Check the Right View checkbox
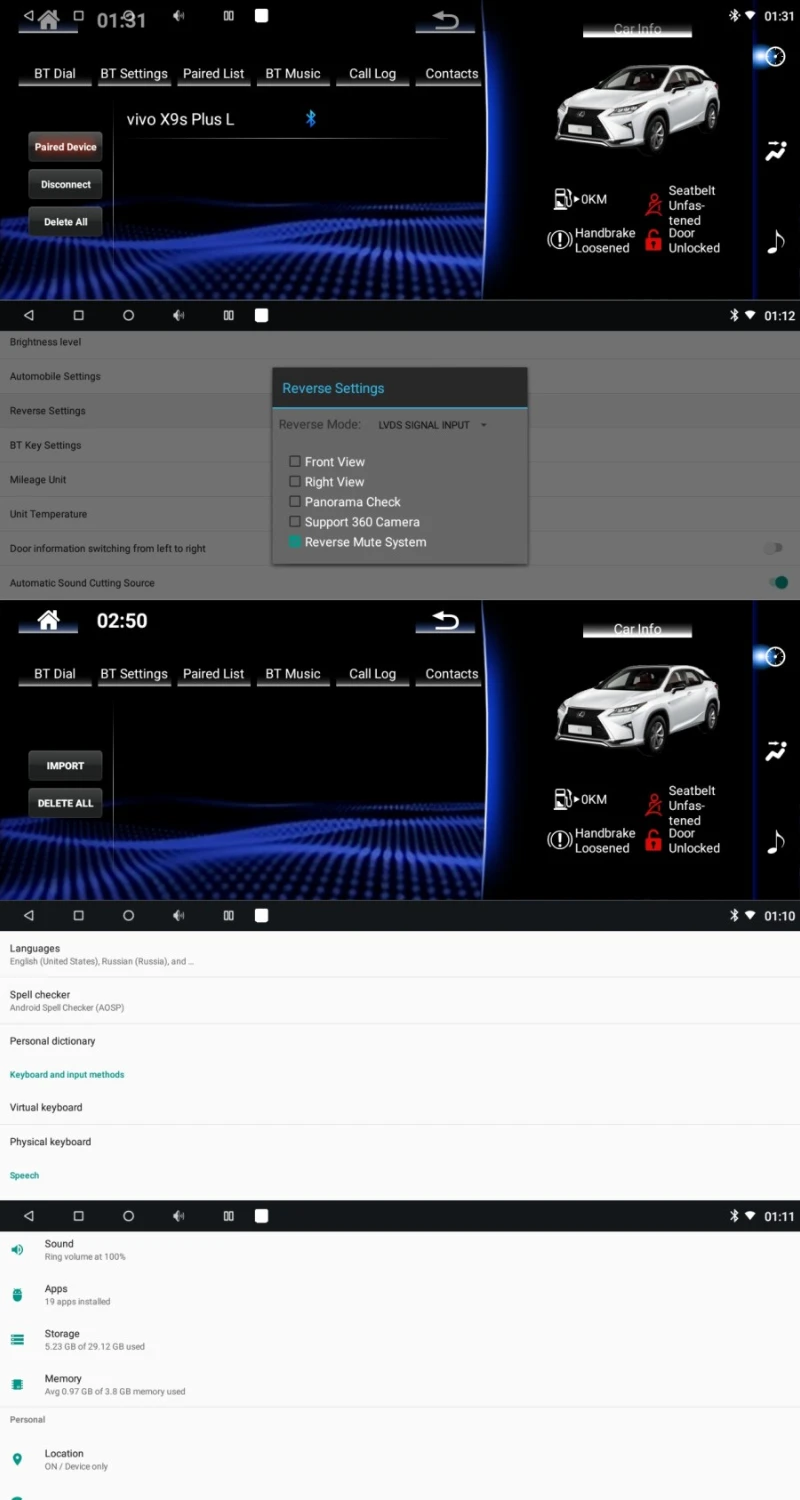 295,482
